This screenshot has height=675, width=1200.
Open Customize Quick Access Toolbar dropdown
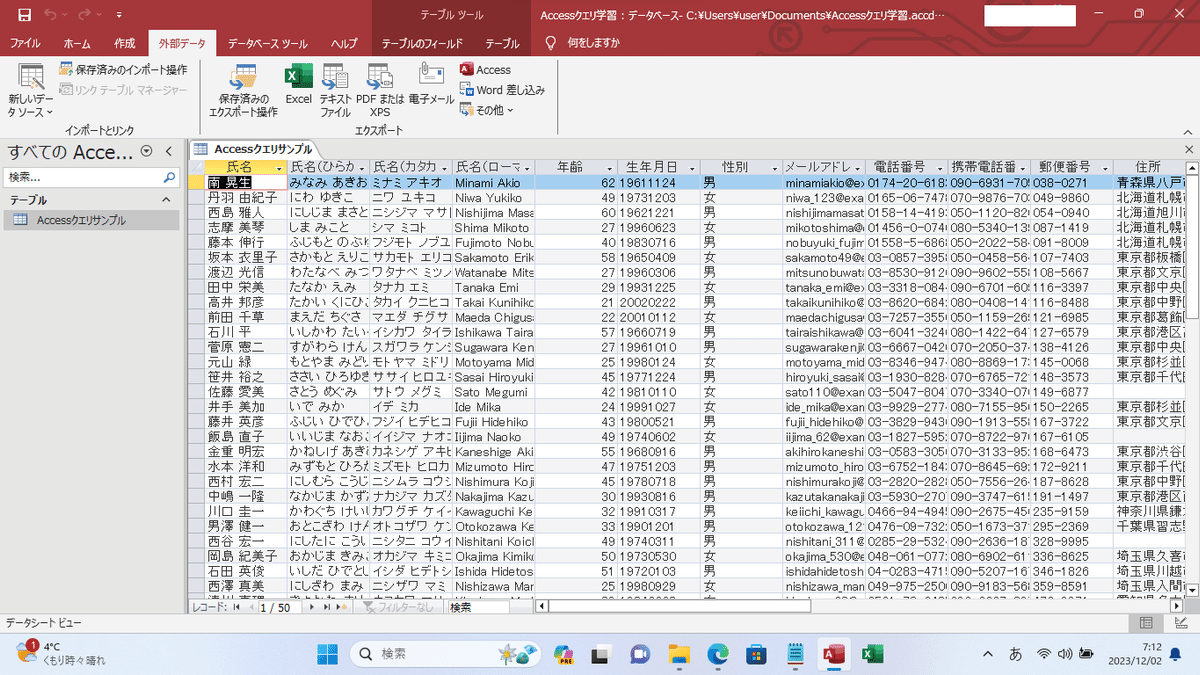(x=121, y=15)
